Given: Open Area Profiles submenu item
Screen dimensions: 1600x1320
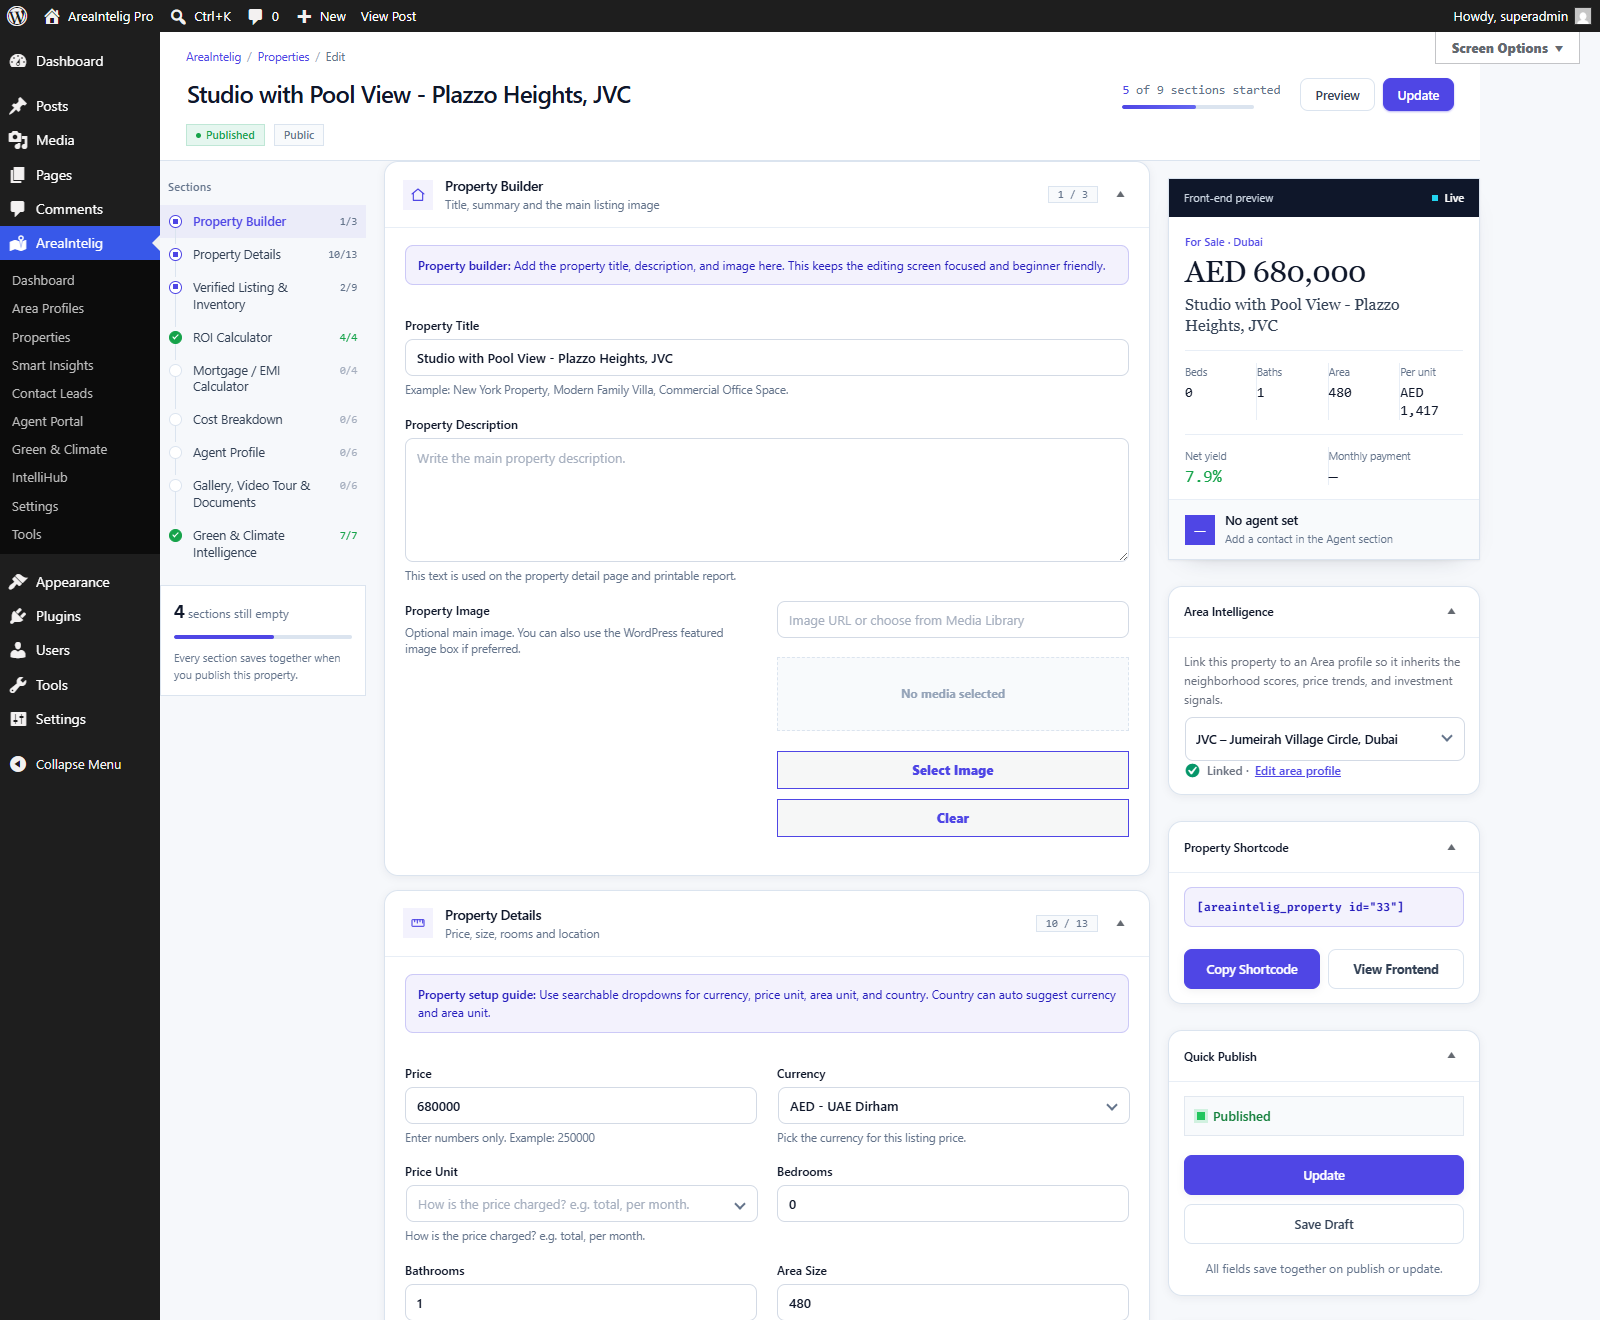Looking at the screenshot, I should tap(48, 308).
